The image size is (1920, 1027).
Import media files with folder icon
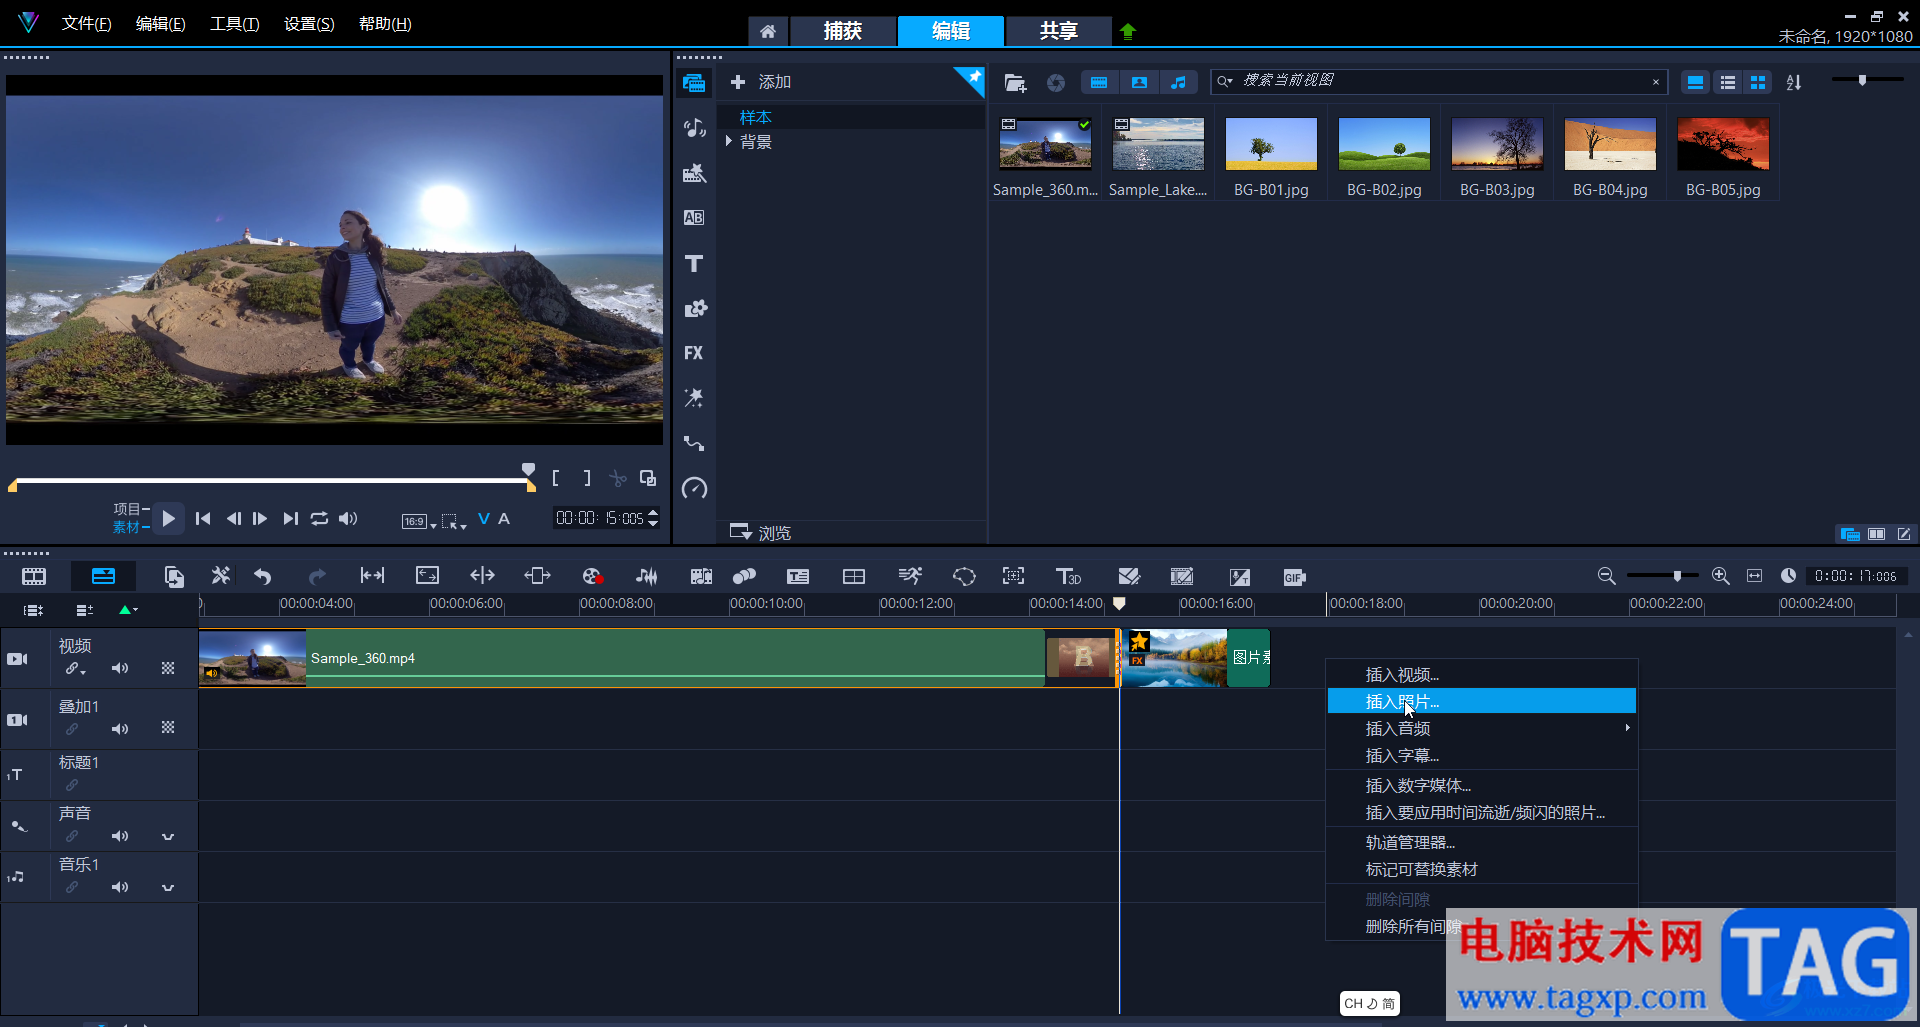(x=1015, y=83)
